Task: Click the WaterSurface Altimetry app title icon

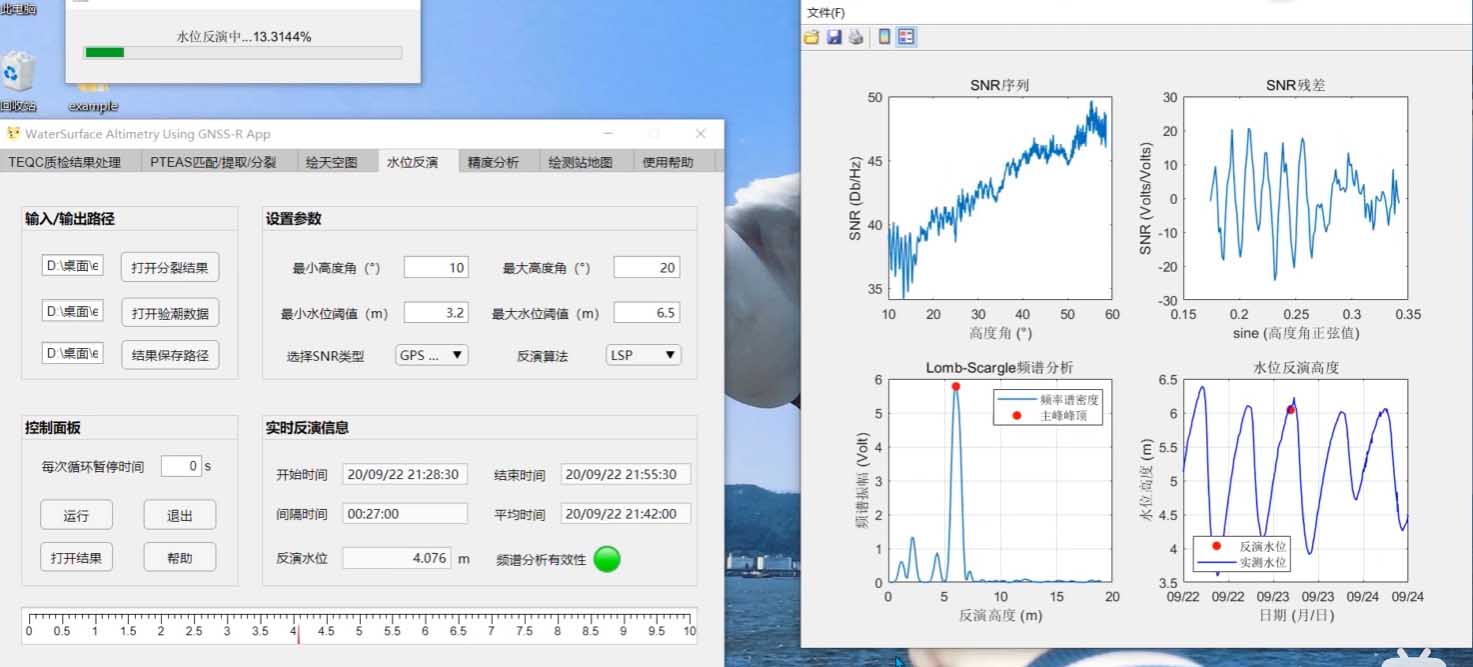Action: click(13, 134)
